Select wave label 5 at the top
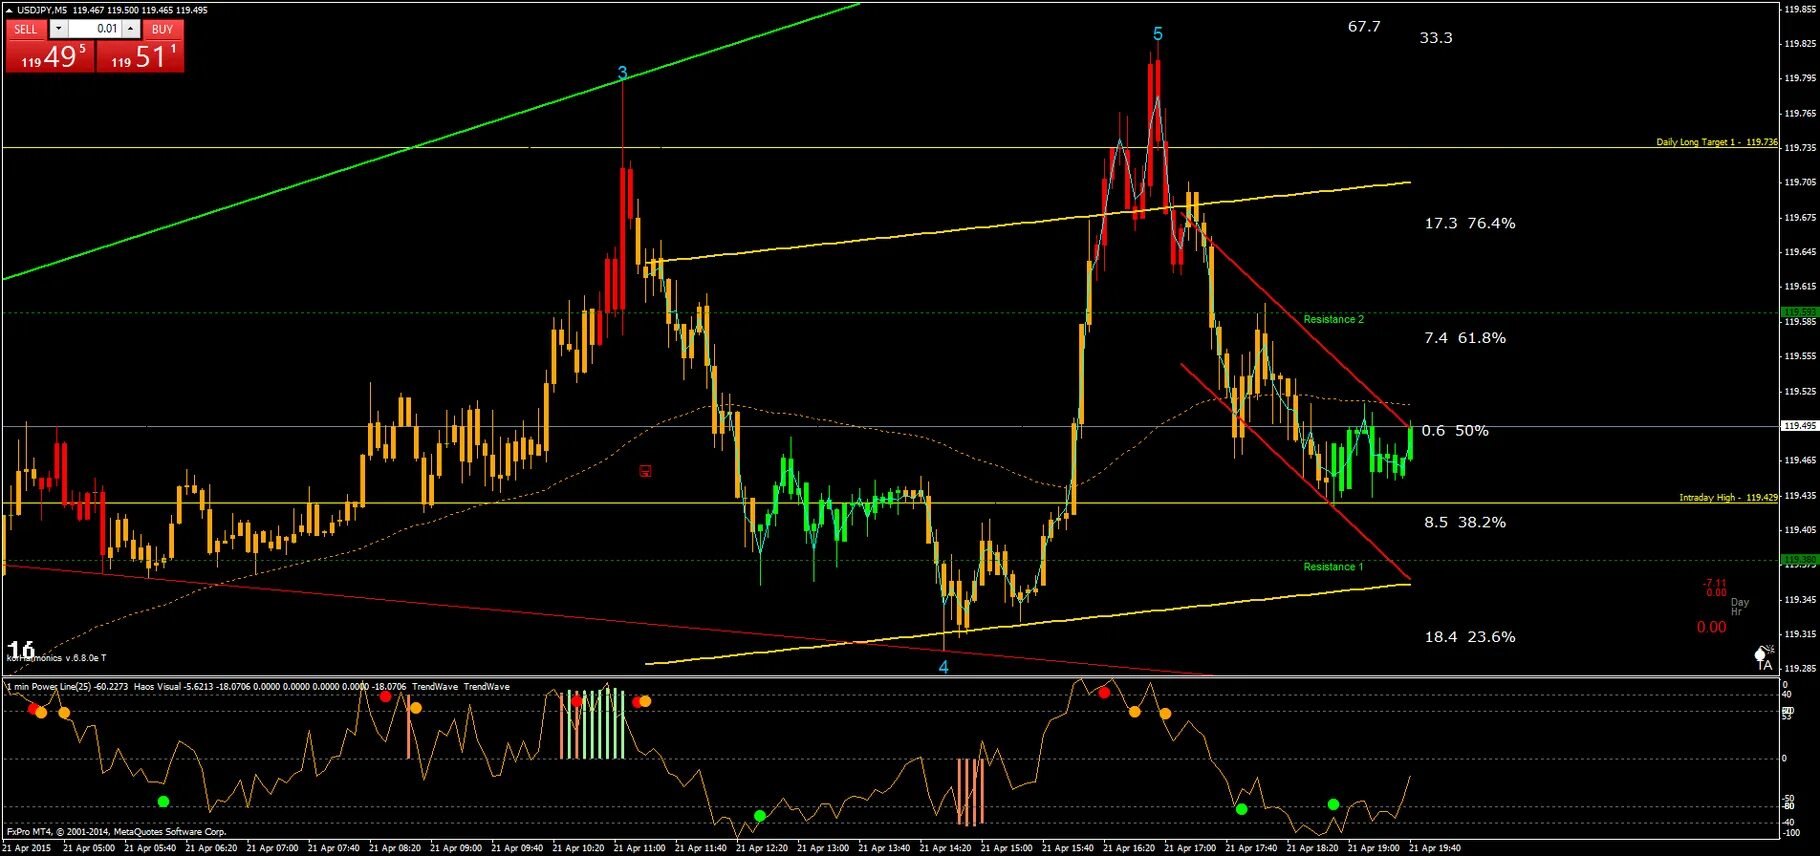The width and height of the screenshot is (1820, 856). [x=1157, y=34]
